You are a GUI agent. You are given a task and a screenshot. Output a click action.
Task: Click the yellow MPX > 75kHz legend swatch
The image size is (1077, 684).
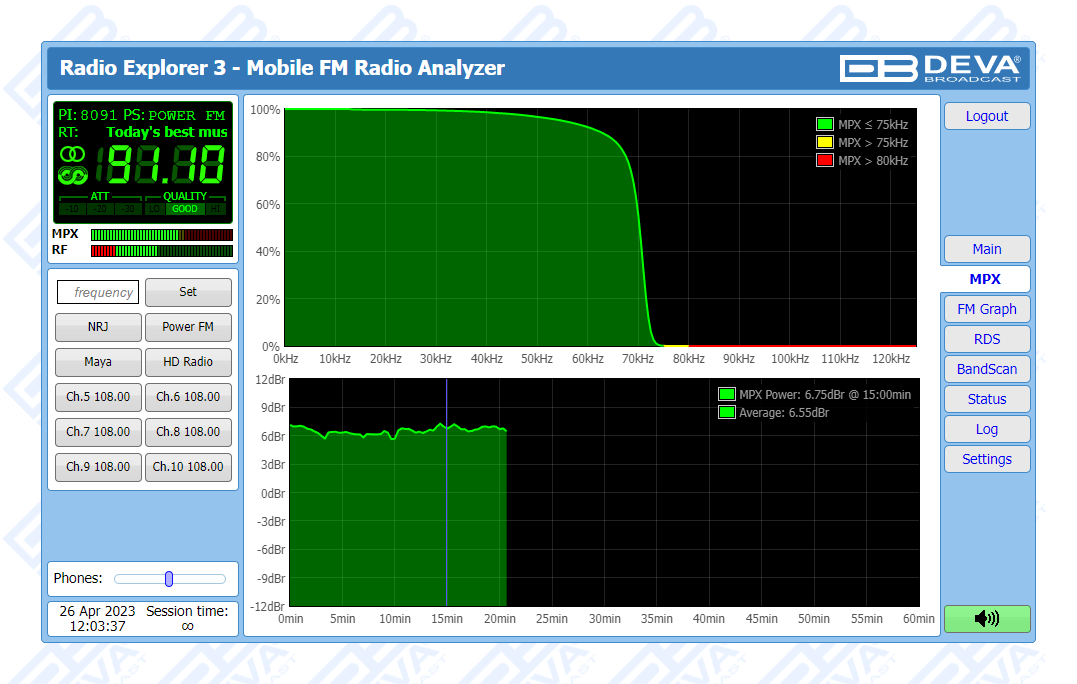coord(825,143)
